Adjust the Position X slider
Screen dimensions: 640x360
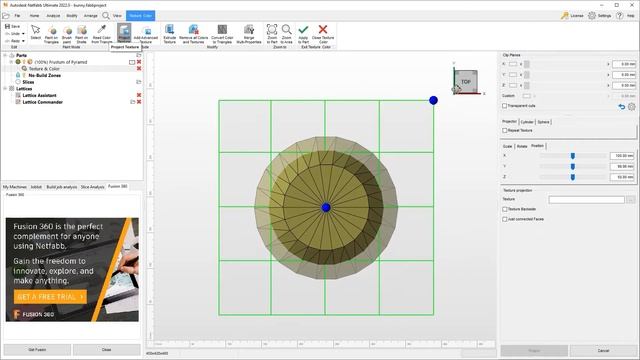tap(573, 156)
